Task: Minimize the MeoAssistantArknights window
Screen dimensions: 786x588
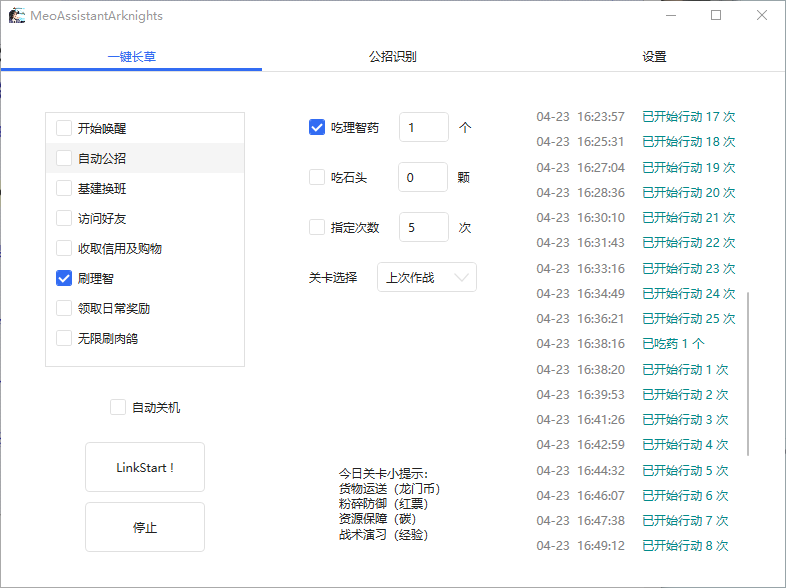Action: [x=671, y=16]
